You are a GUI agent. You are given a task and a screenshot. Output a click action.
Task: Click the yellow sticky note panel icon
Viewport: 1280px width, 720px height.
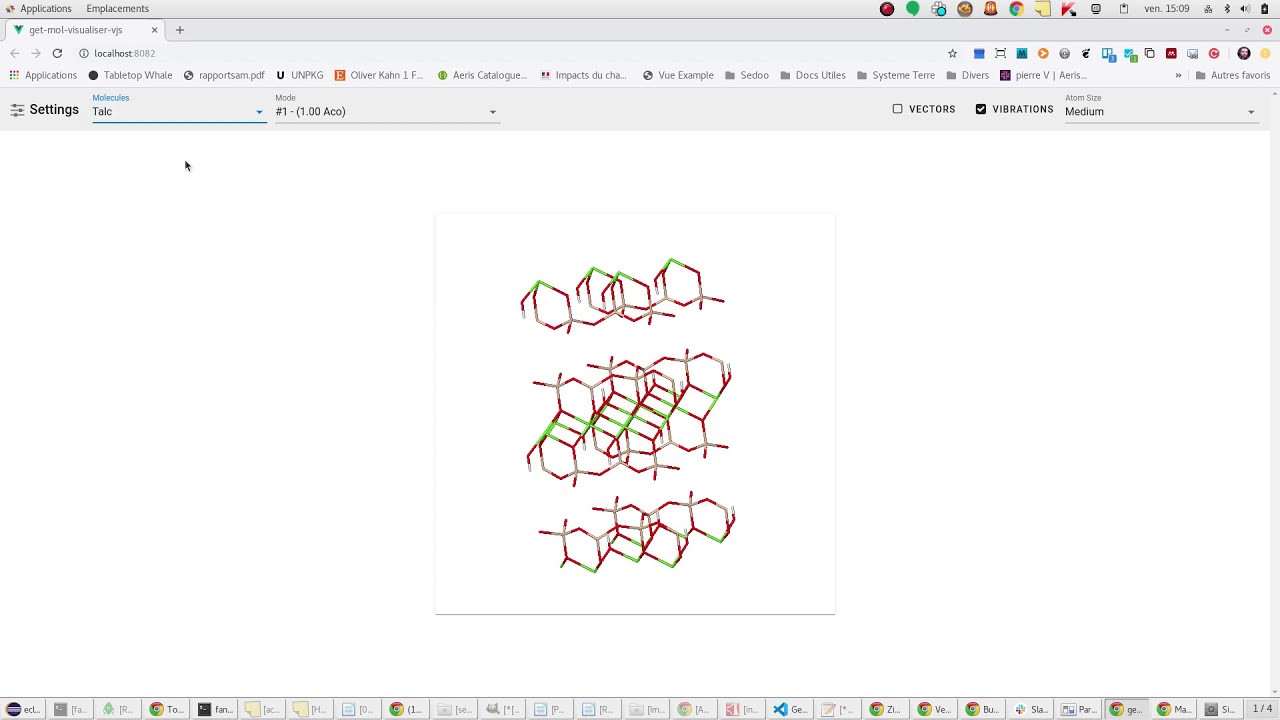tap(1042, 9)
